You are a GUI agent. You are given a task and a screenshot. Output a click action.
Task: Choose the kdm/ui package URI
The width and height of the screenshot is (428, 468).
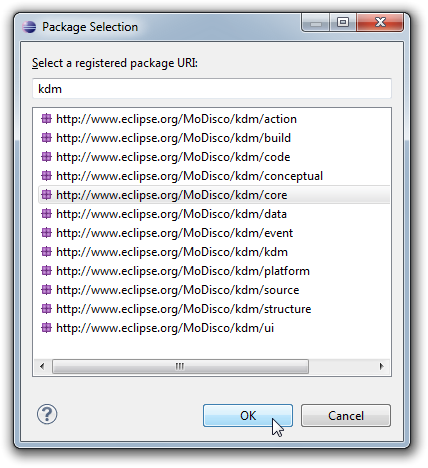165,328
